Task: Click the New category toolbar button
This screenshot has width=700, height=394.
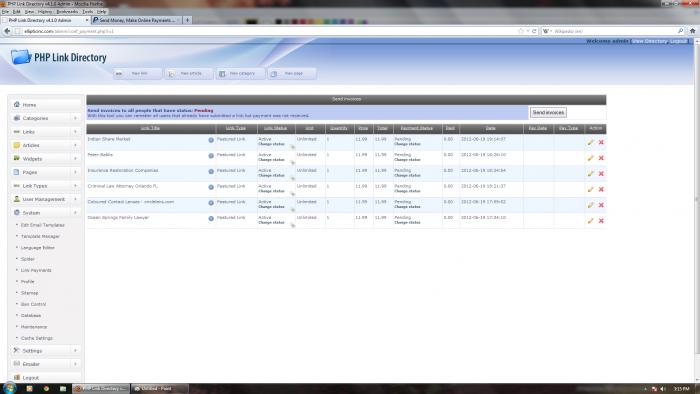Action: [x=241, y=74]
